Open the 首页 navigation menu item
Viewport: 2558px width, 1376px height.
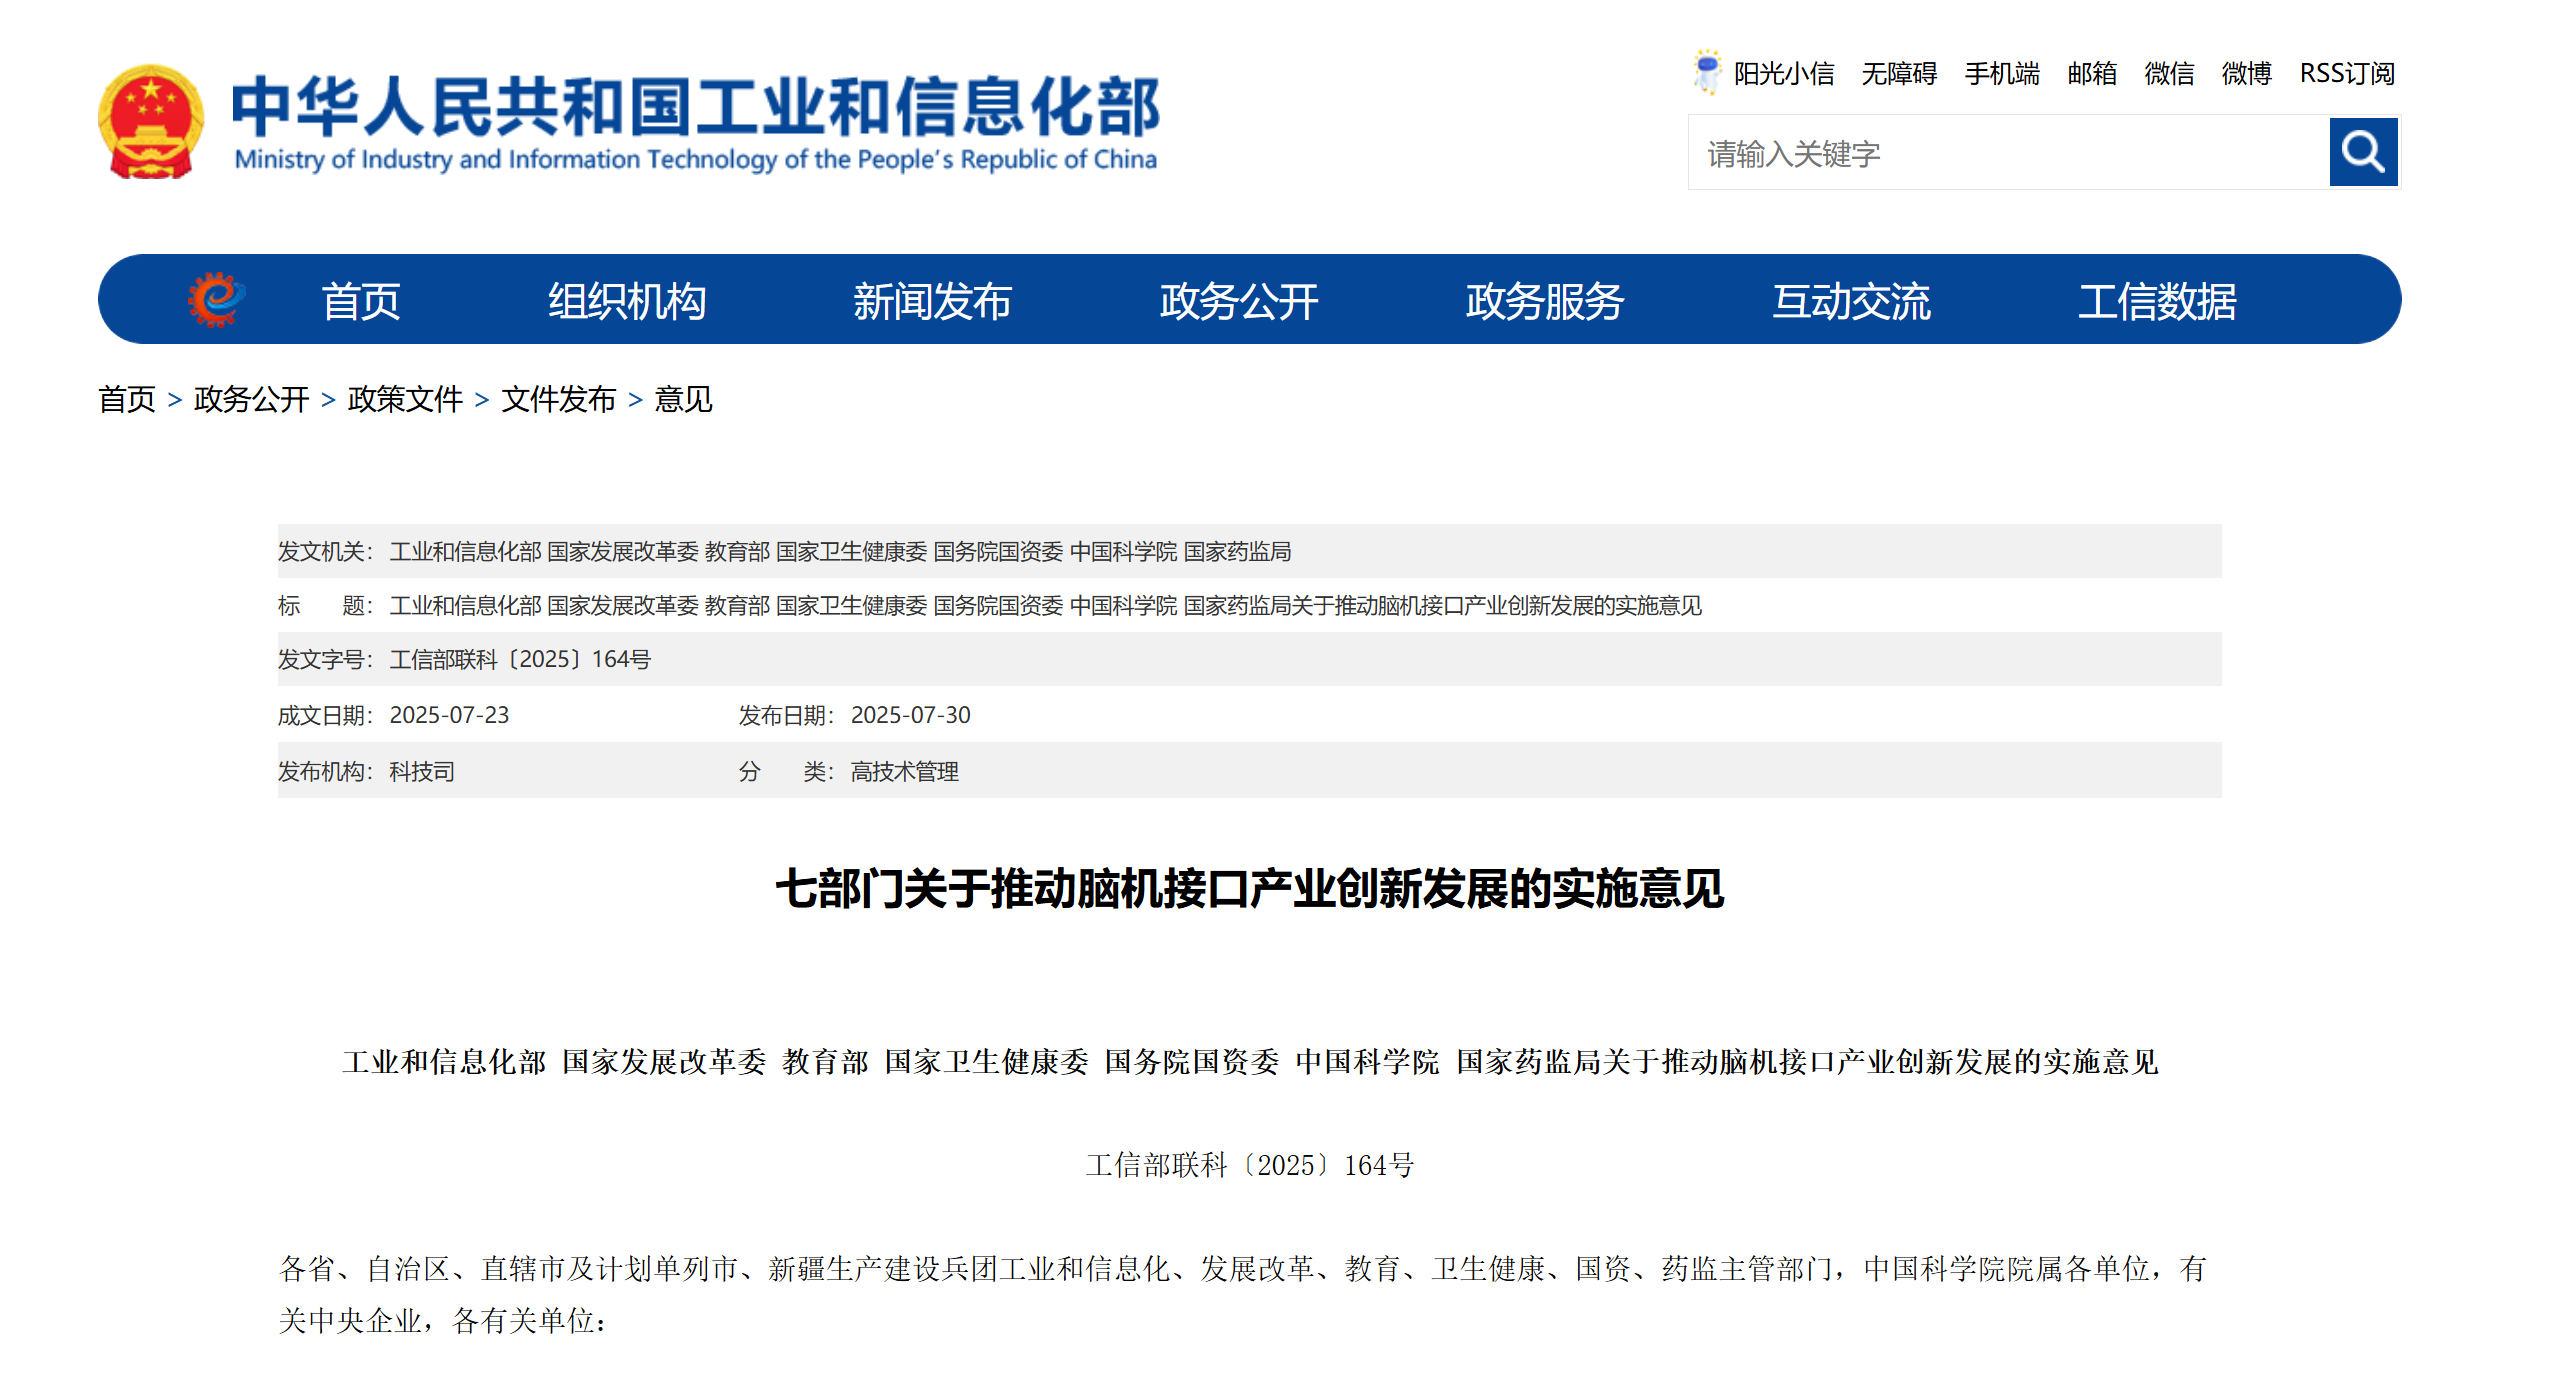[x=360, y=301]
